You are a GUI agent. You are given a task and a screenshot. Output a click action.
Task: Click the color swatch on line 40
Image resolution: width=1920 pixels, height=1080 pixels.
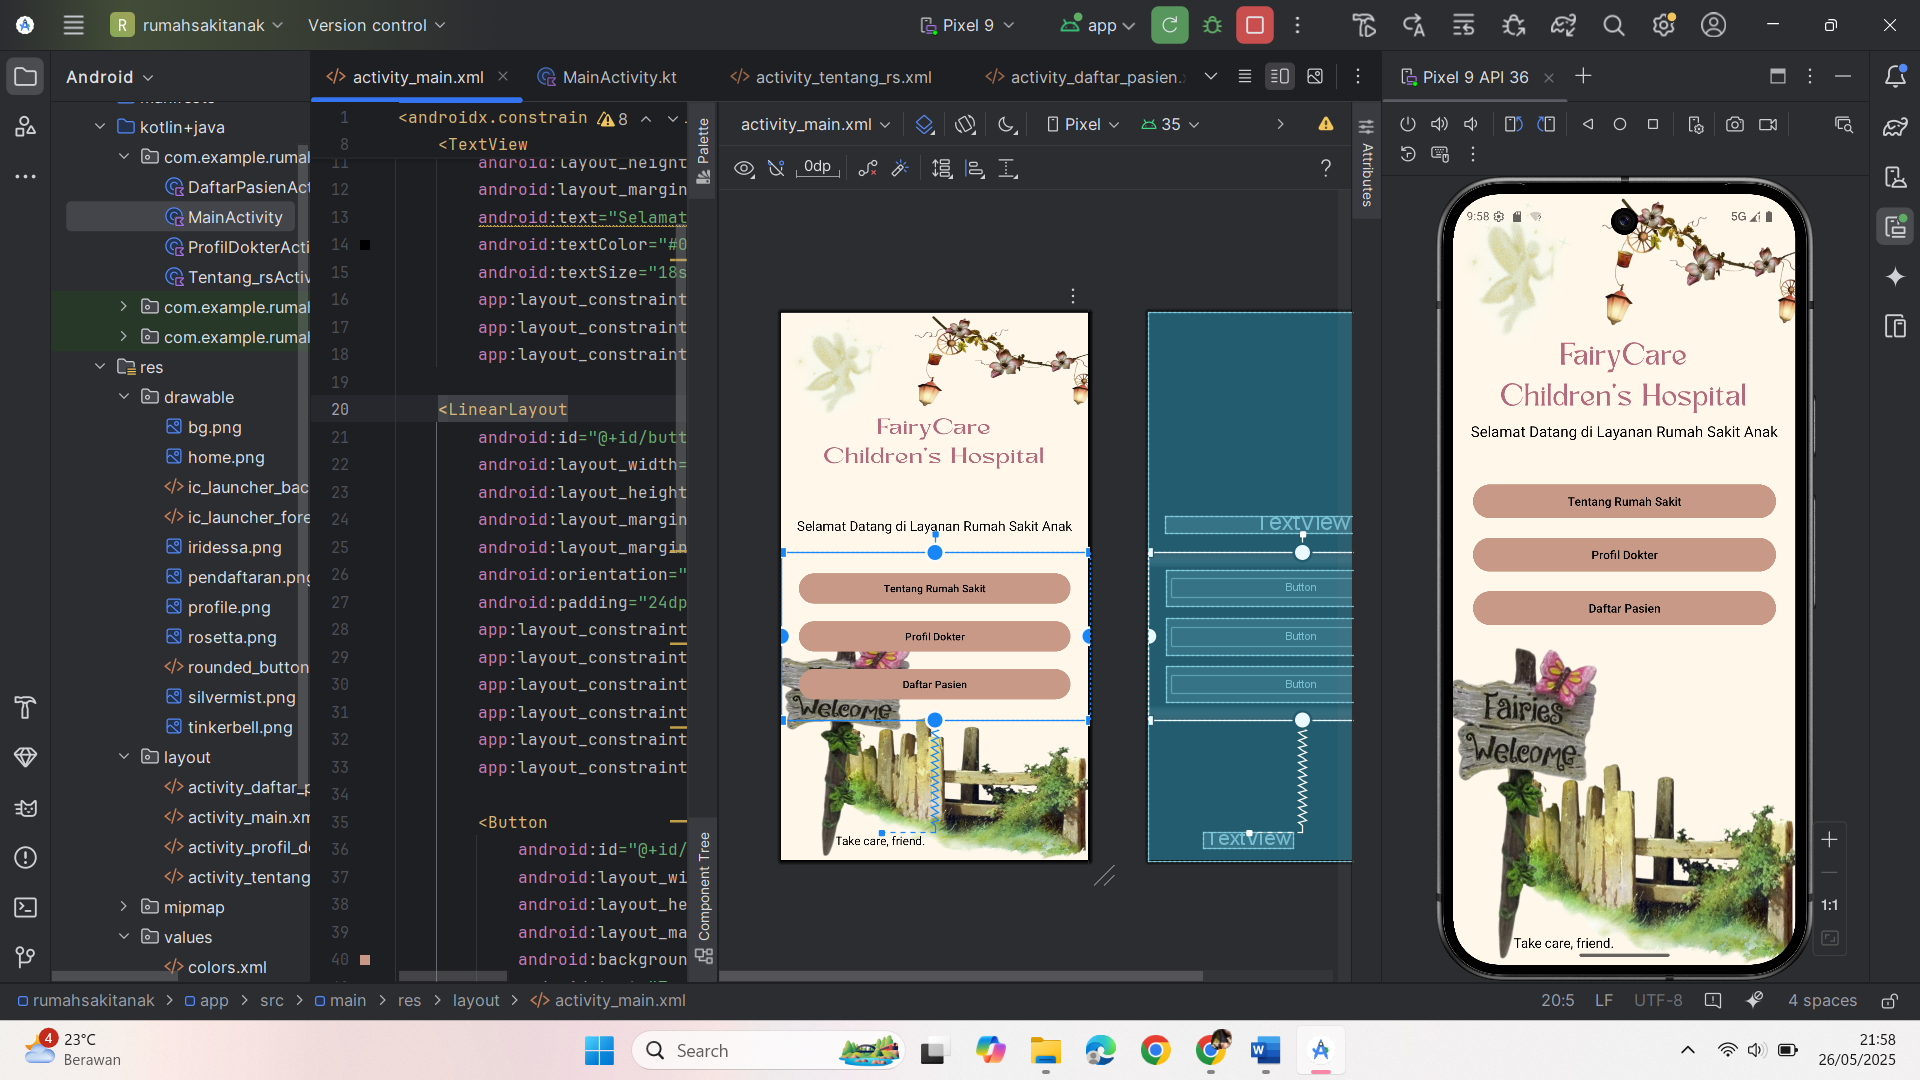(365, 960)
